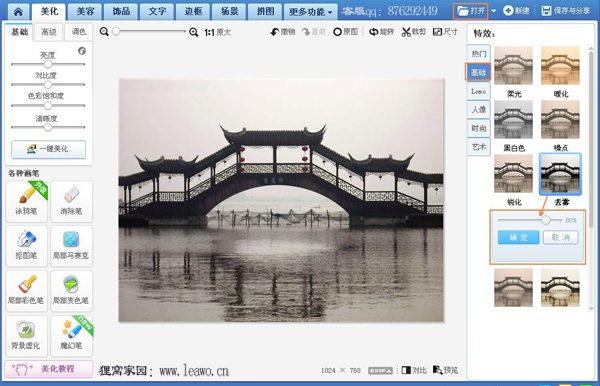The height and width of the screenshot is (386, 600).
Task: Cancel the effect with 取消 button
Action: (x=560, y=237)
